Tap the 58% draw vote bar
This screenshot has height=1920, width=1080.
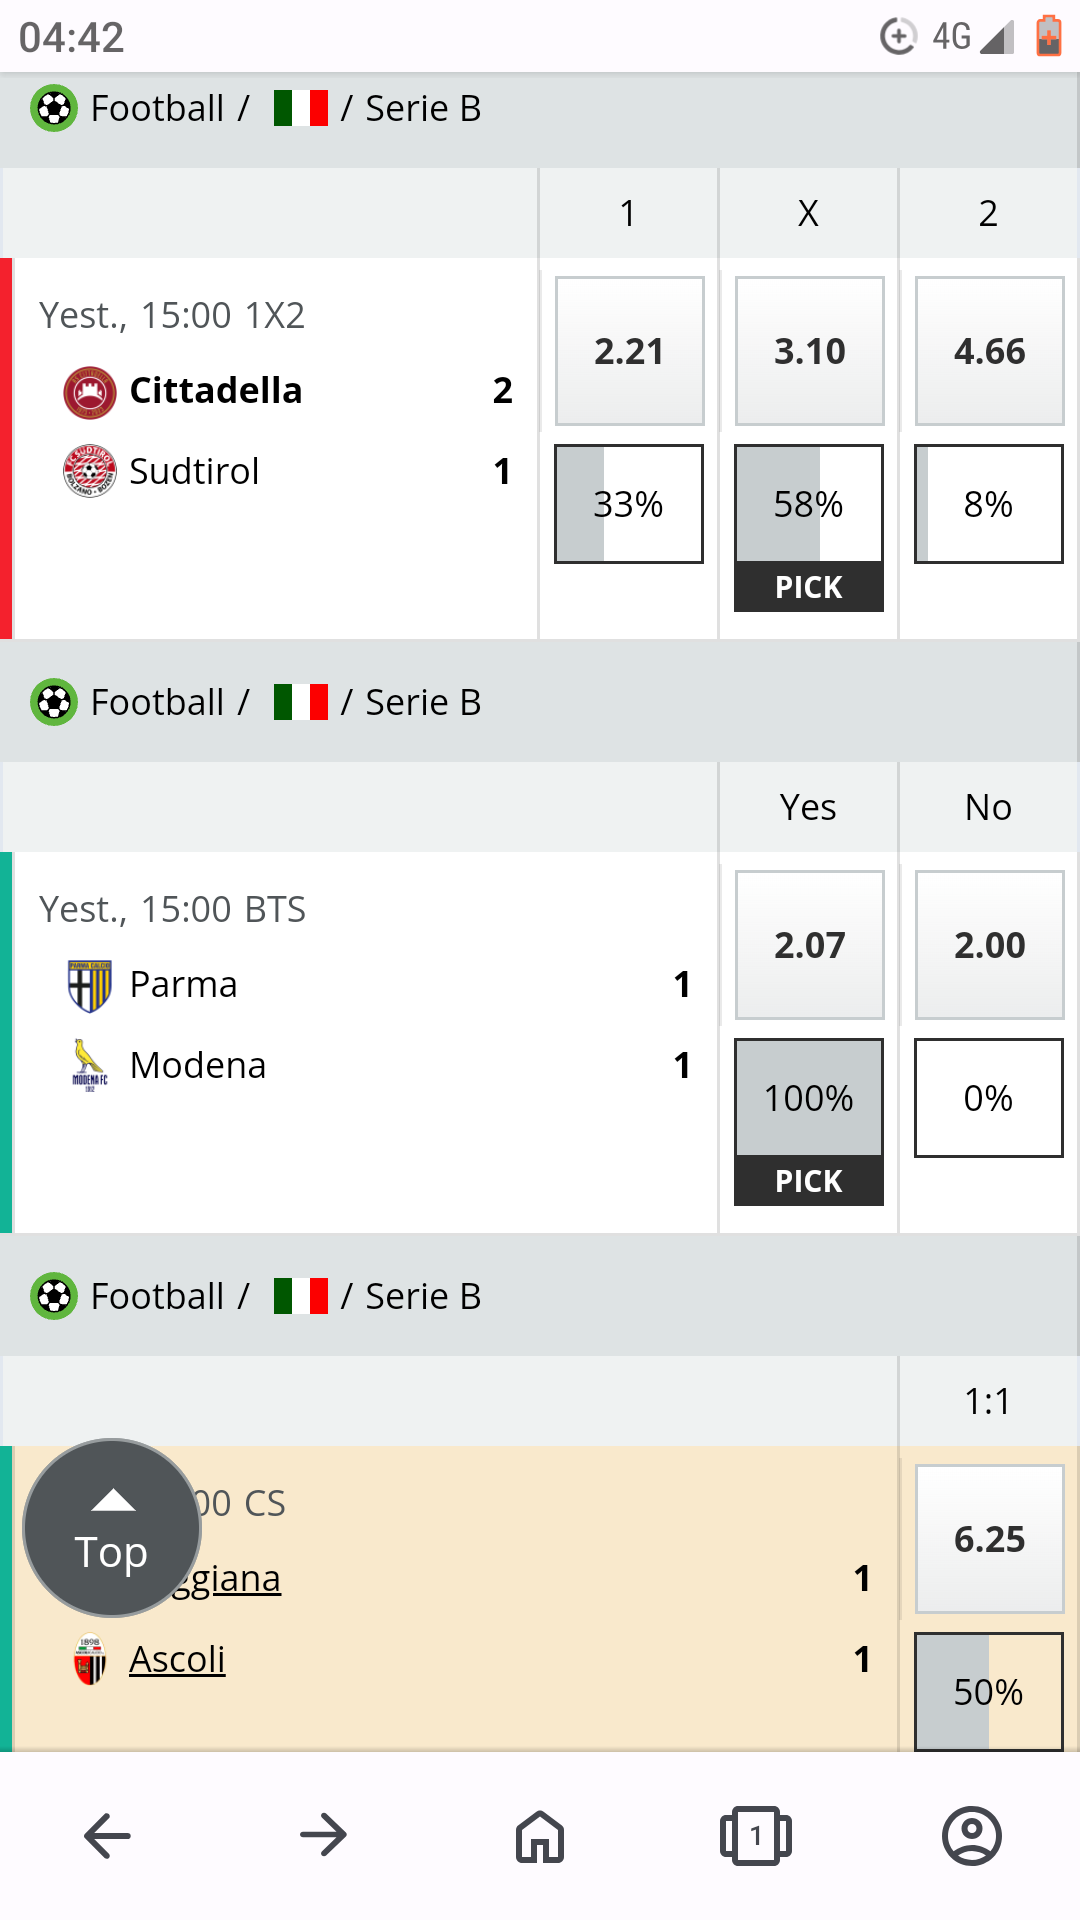[809, 504]
